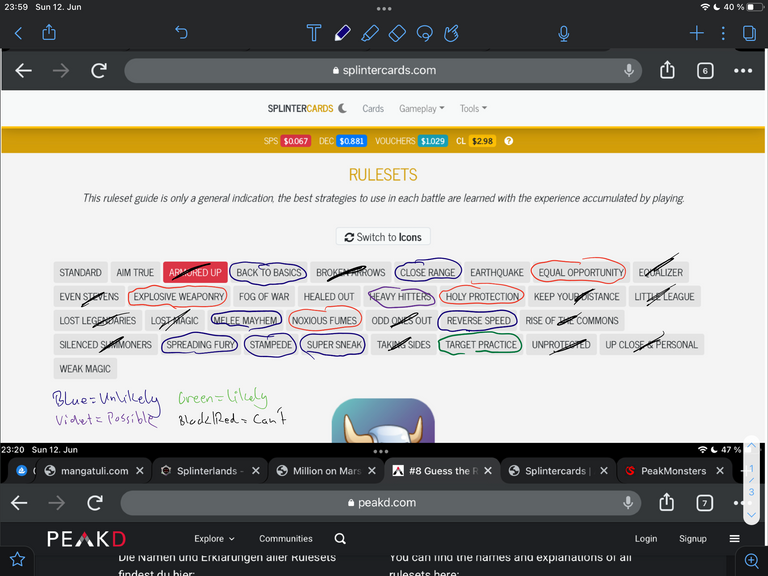Click the question mark help icon
The image size is (768, 576).
pyautogui.click(x=508, y=141)
